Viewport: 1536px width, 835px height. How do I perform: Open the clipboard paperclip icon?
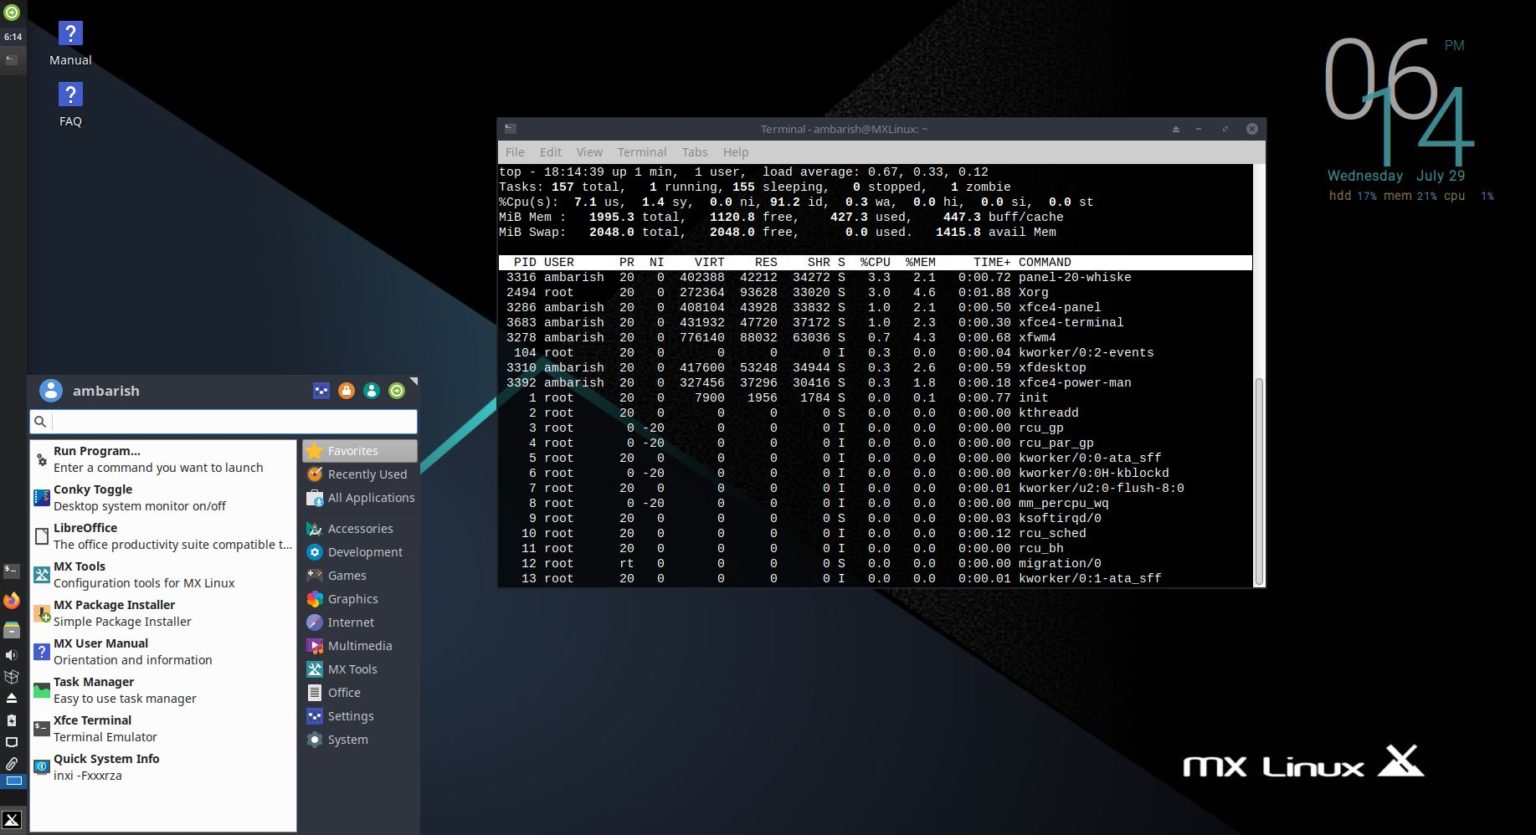click(x=12, y=763)
